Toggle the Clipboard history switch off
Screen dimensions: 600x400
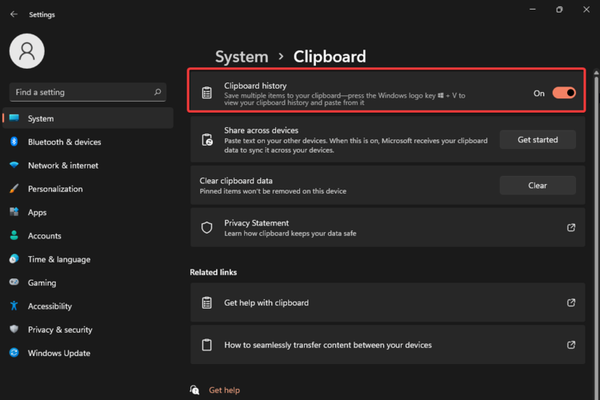(564, 93)
